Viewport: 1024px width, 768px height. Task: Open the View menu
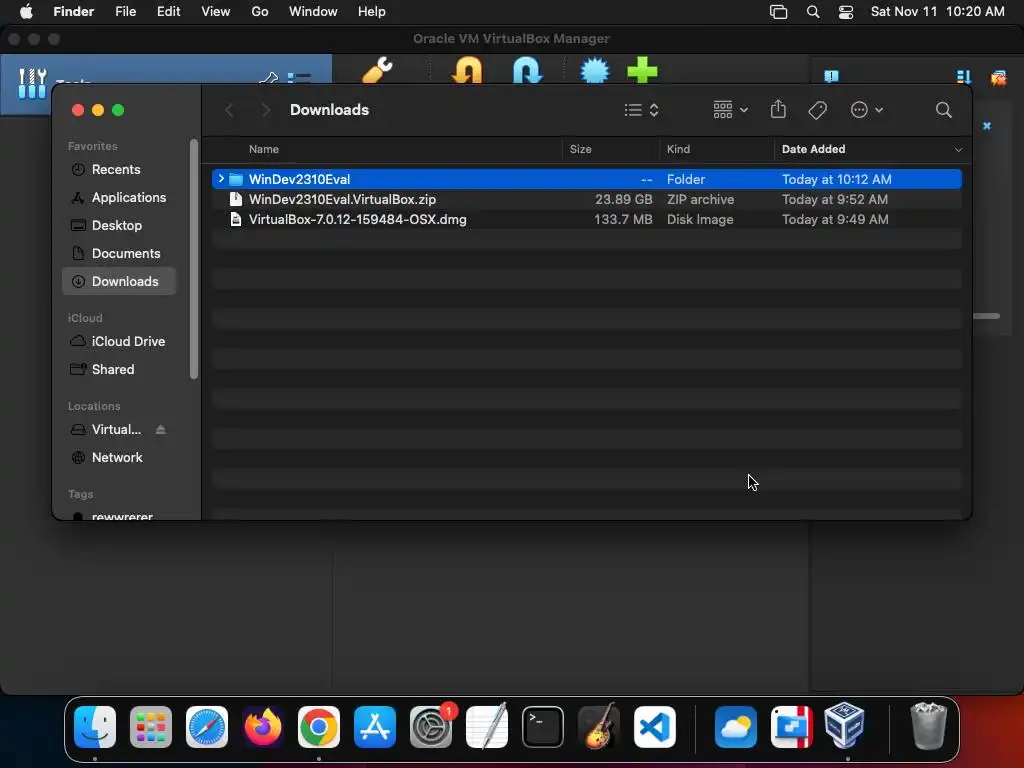216,12
